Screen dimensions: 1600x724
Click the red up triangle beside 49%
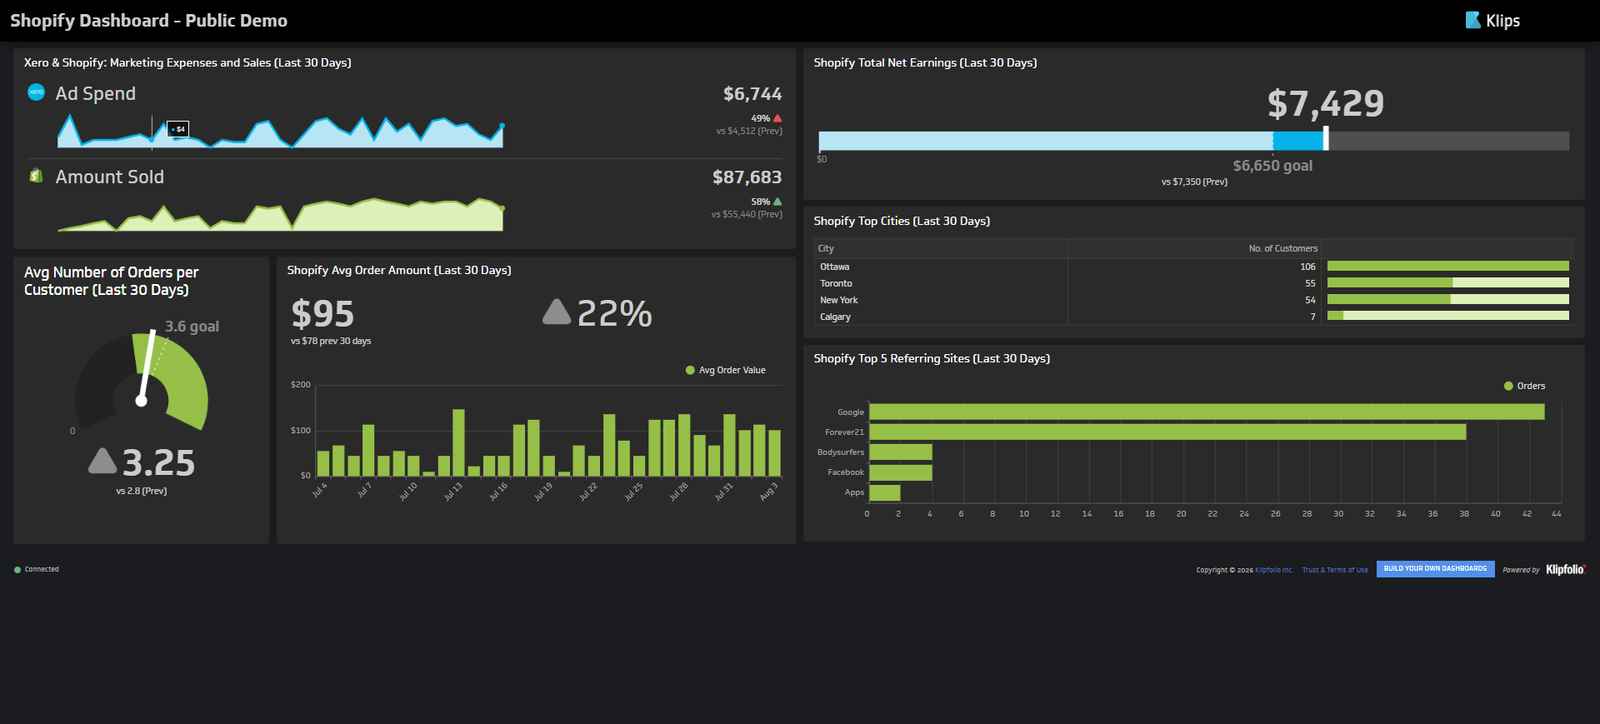(778, 118)
